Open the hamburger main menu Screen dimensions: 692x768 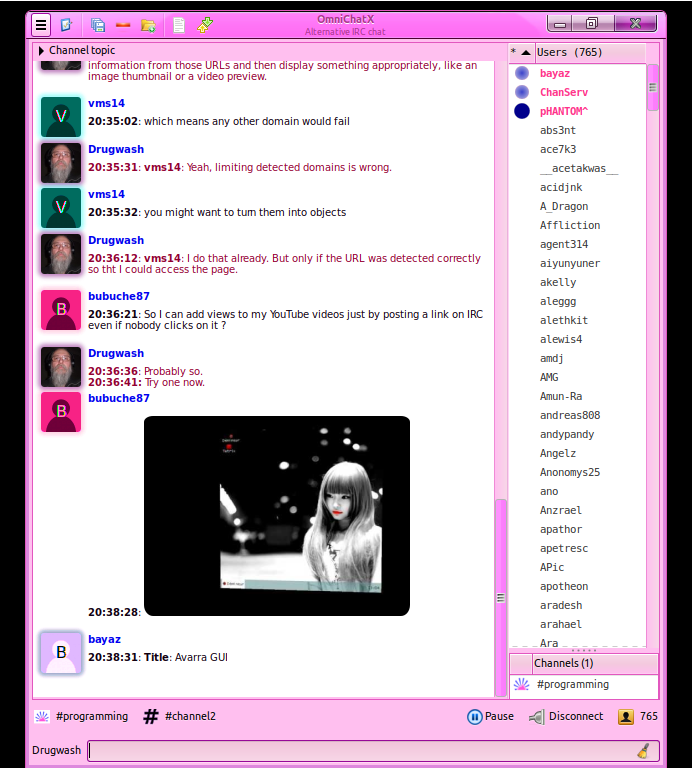tap(41, 24)
